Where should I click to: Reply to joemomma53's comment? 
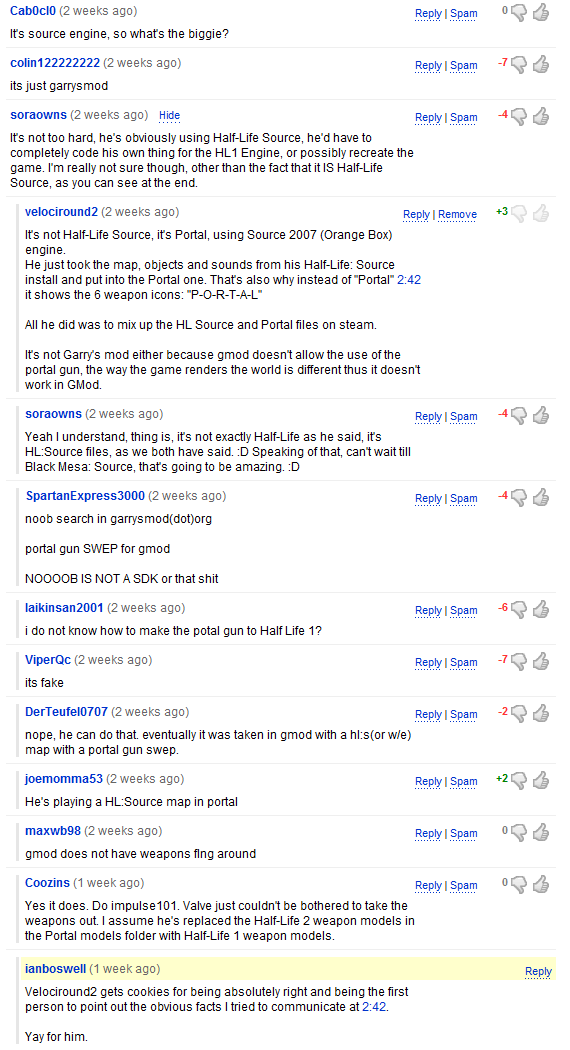point(428,781)
